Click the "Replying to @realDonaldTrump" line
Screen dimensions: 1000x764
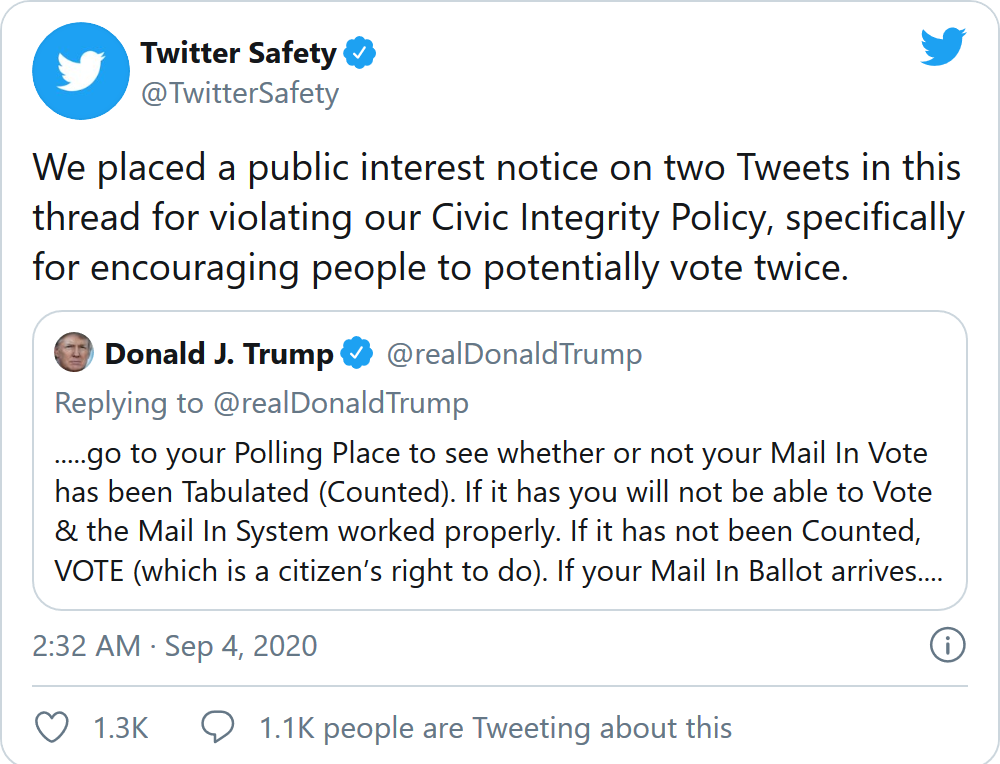pos(261,403)
